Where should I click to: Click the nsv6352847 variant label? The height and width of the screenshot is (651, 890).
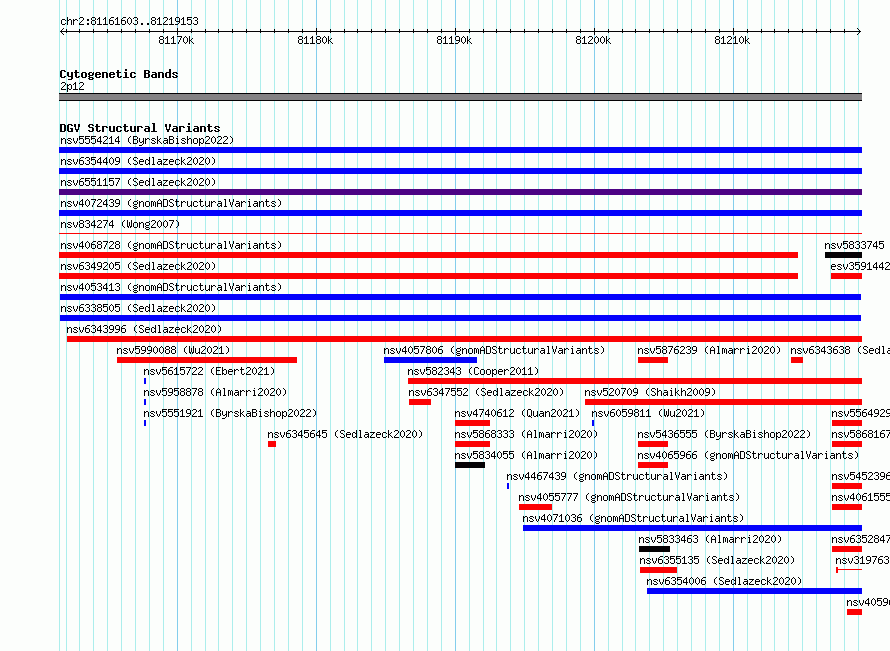(x=860, y=539)
